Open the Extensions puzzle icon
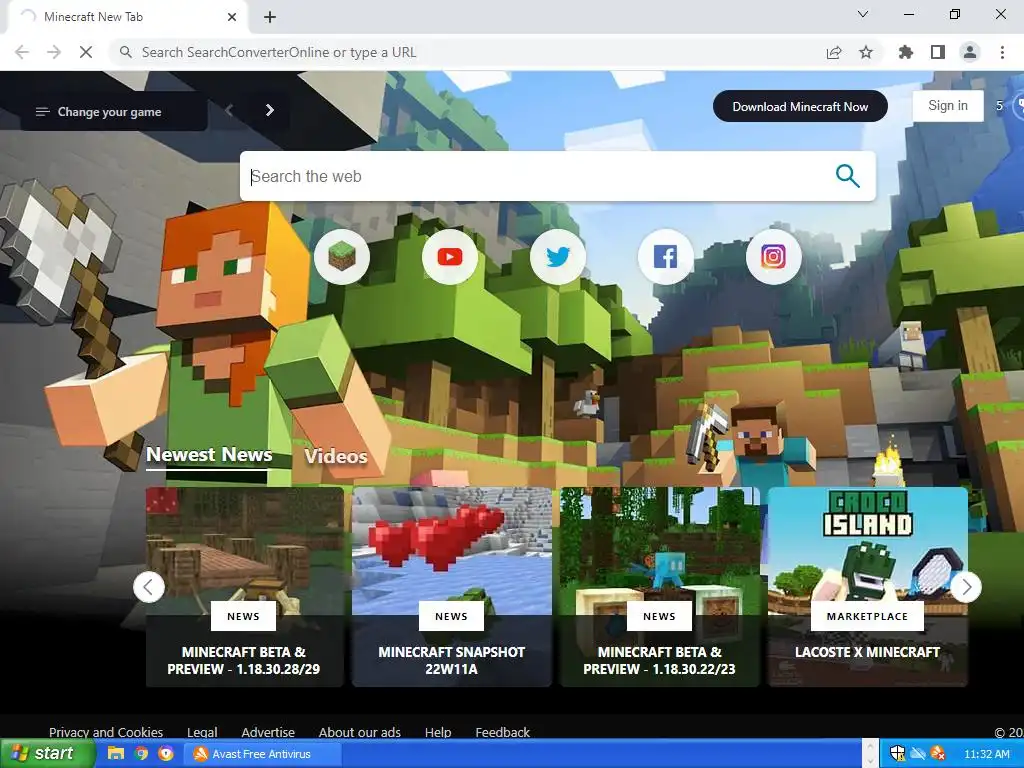This screenshot has width=1024, height=768. [906, 52]
